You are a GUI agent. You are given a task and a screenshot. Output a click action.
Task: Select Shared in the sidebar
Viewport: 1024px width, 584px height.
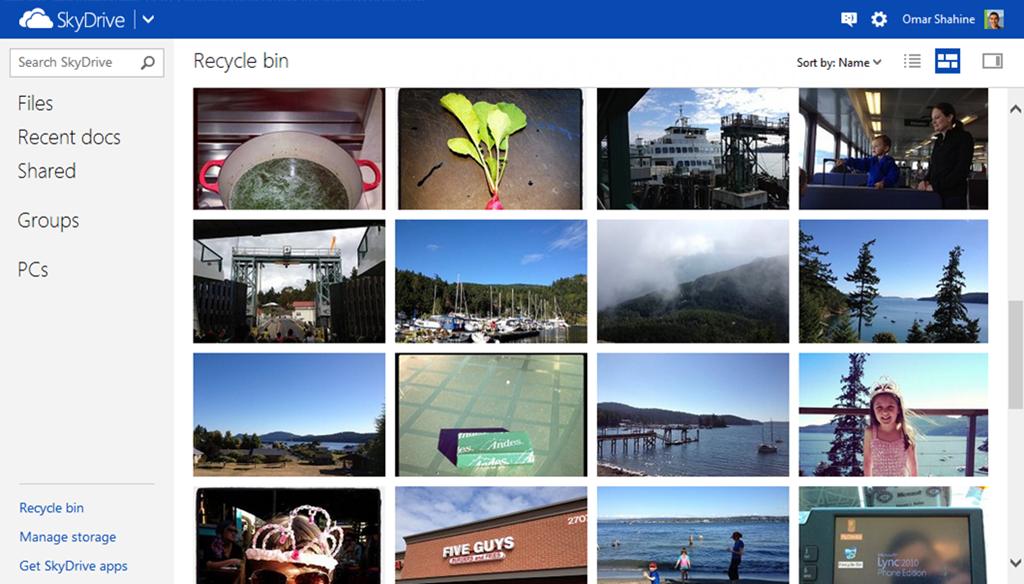47,171
